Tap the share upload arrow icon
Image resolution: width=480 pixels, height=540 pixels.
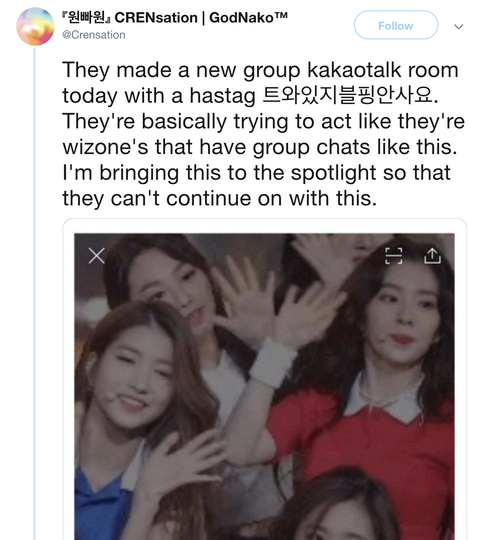[432, 256]
